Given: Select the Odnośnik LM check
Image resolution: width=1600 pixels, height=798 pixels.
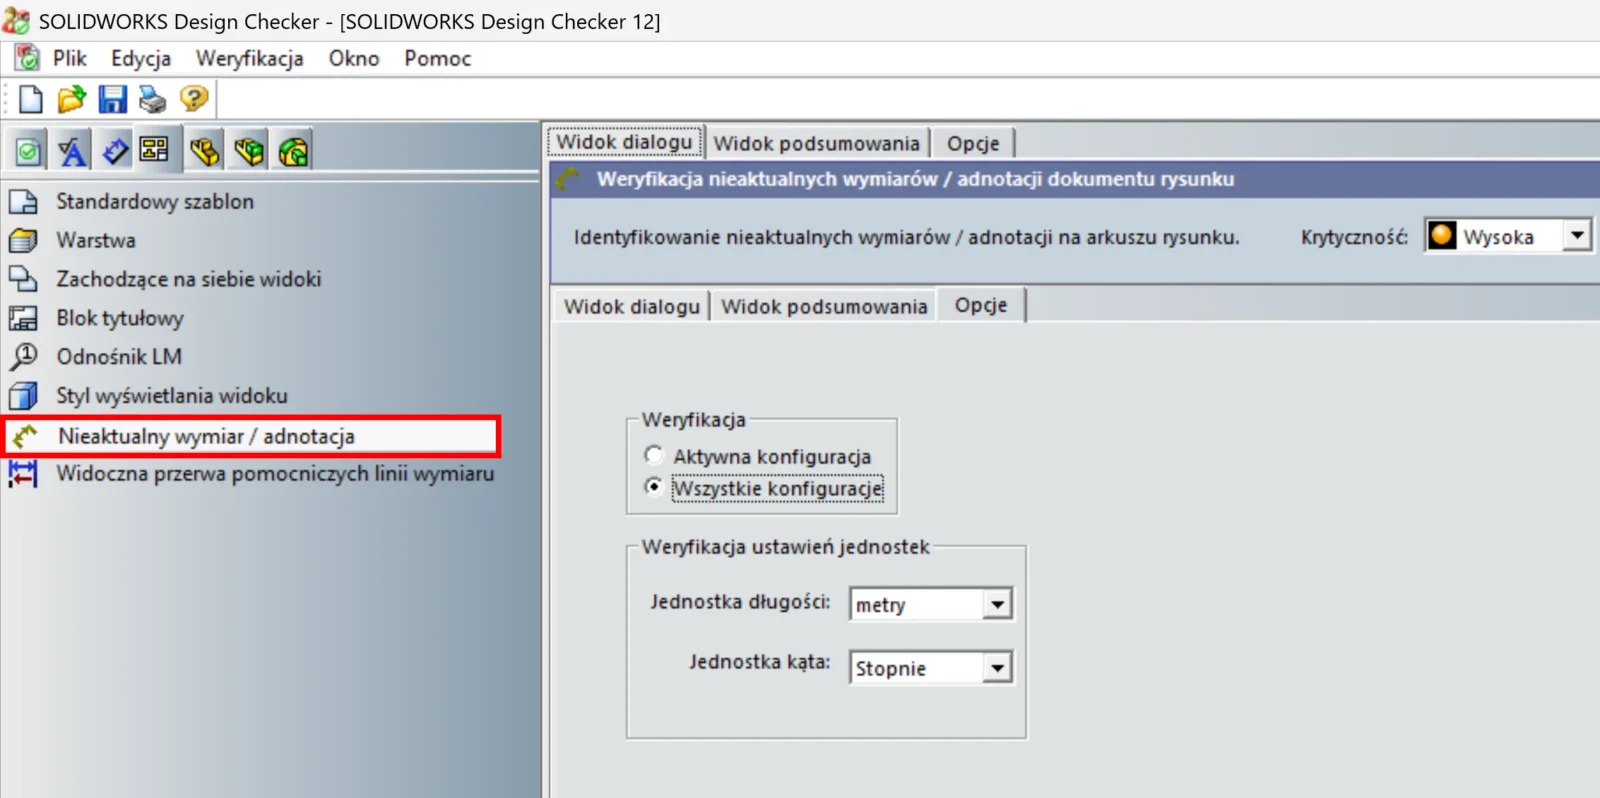Looking at the screenshot, I should pos(119,357).
